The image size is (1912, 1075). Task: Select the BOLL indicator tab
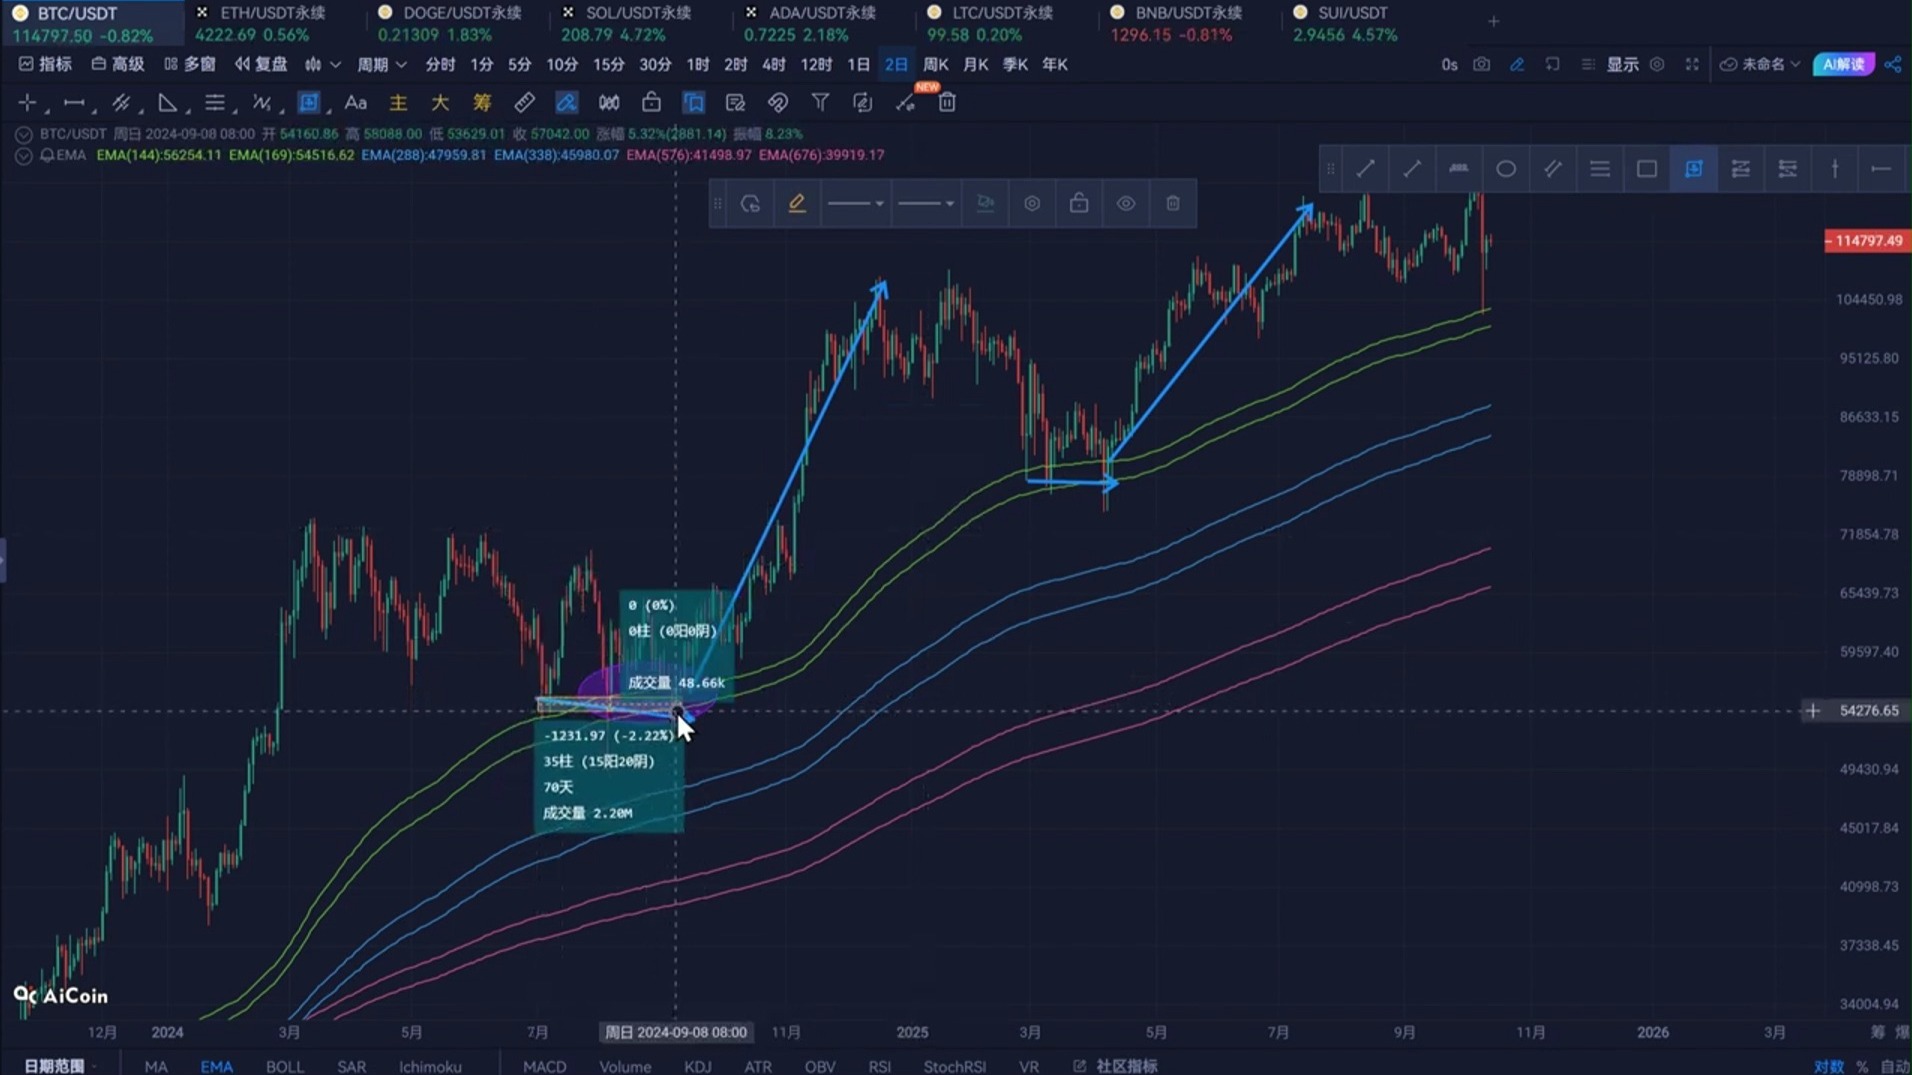(x=284, y=1066)
